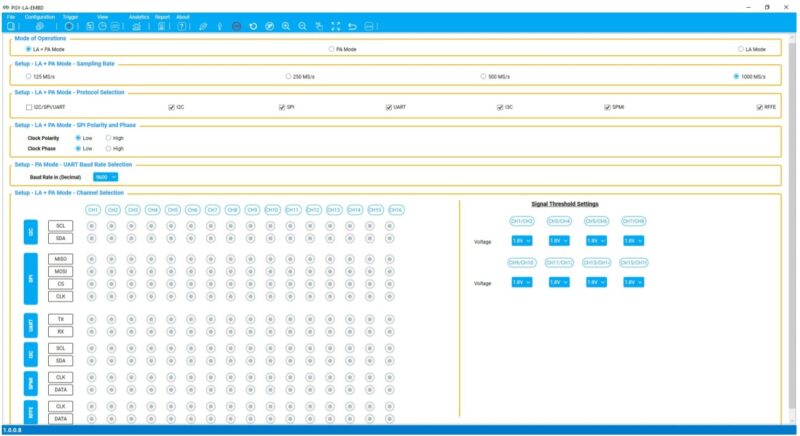Screen dimensions: 800x436
Task: Uncheck the RFFE protocol checkbox
Action: [760, 107]
